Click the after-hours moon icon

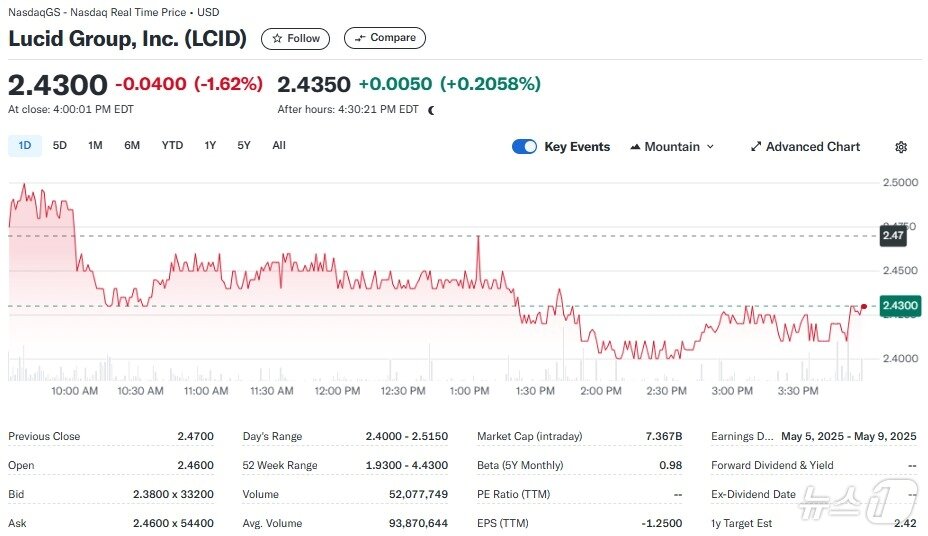pos(431,110)
